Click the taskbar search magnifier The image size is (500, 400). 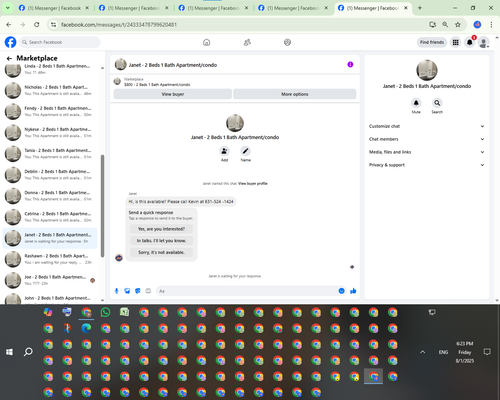(x=28, y=352)
